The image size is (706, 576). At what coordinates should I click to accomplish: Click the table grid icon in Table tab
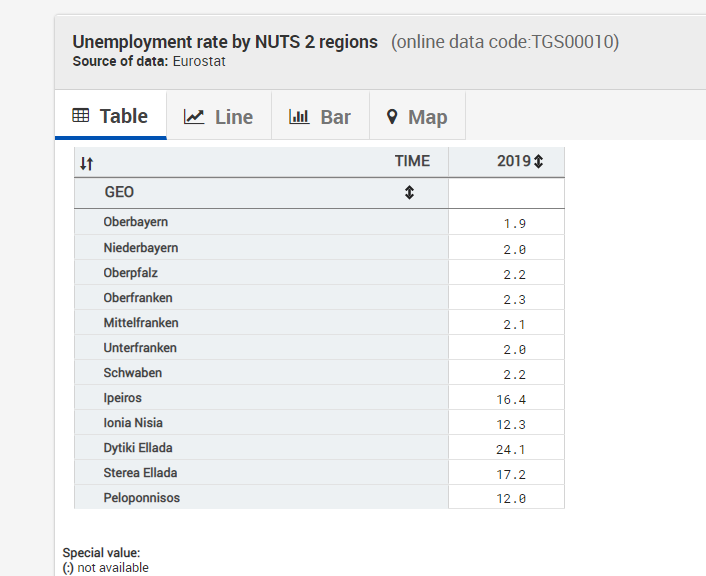tap(81, 115)
